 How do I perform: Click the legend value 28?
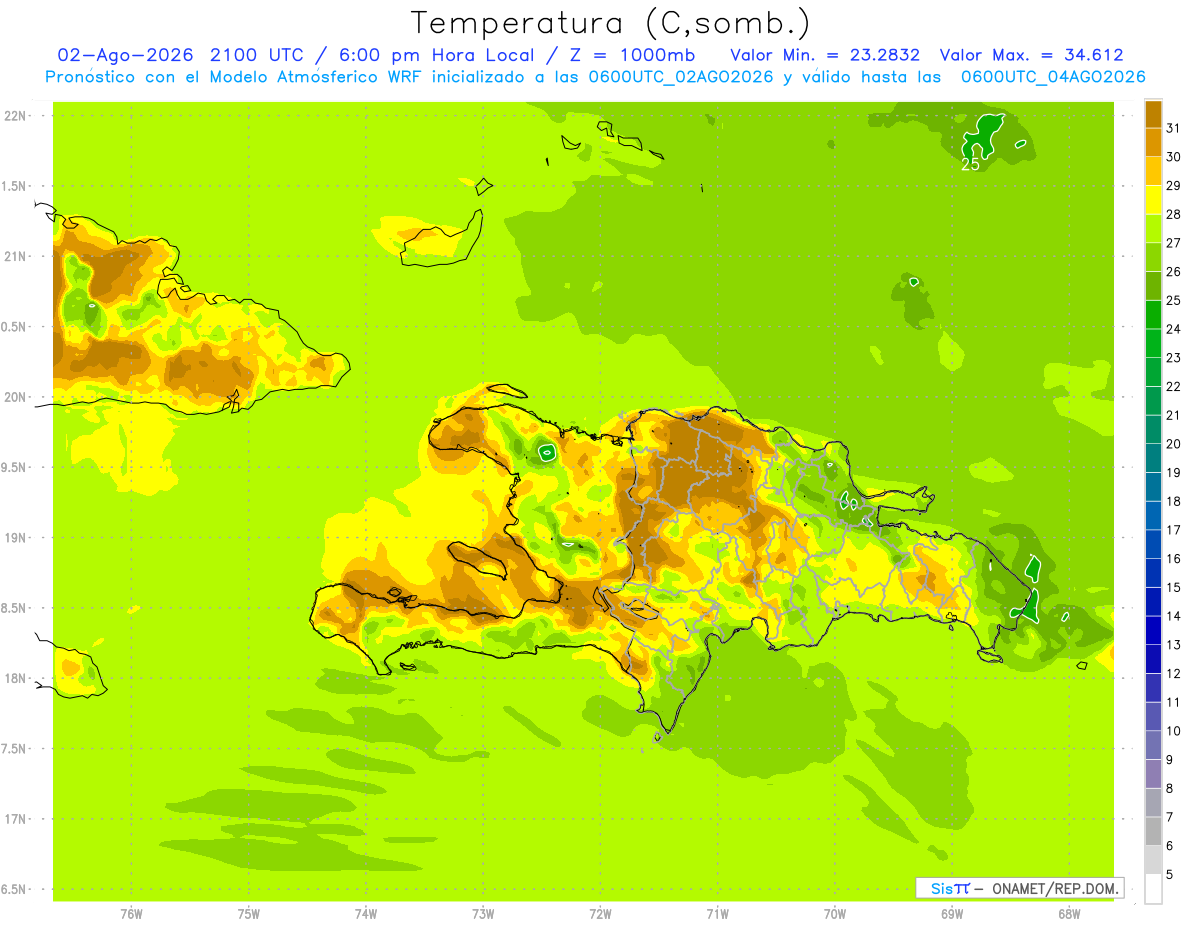coord(1174,214)
